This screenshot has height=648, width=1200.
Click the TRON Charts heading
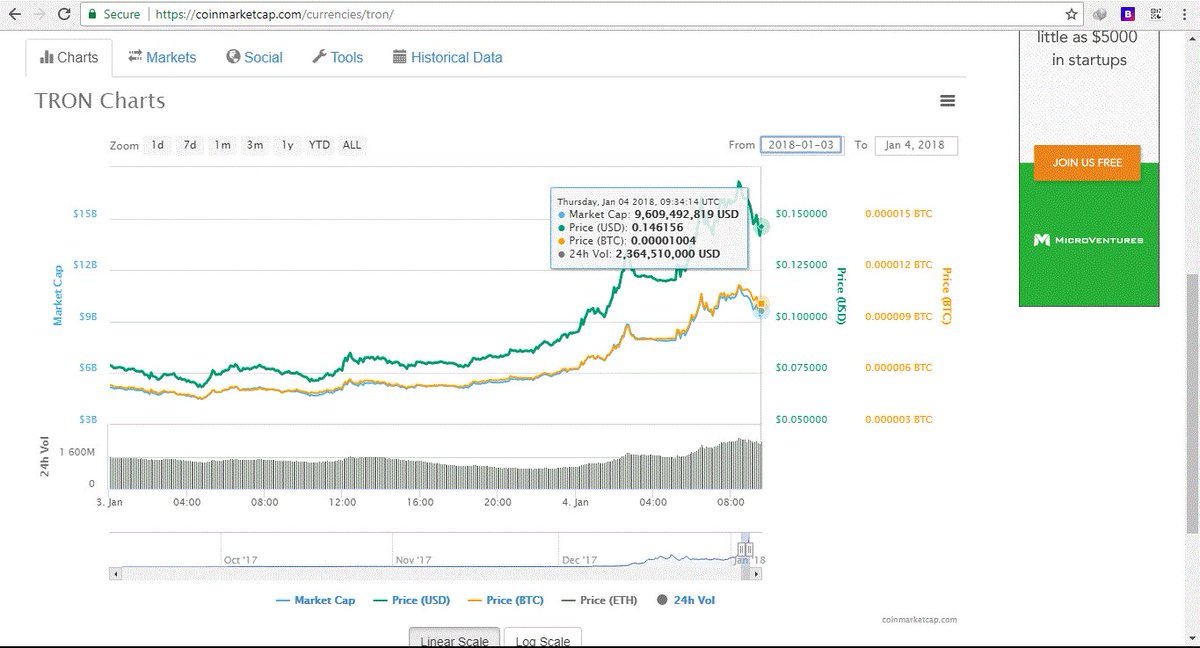pyautogui.click(x=100, y=101)
